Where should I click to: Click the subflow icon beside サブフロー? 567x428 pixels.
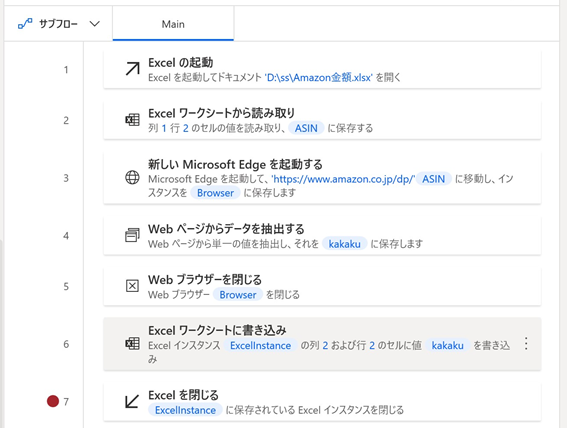(x=25, y=24)
